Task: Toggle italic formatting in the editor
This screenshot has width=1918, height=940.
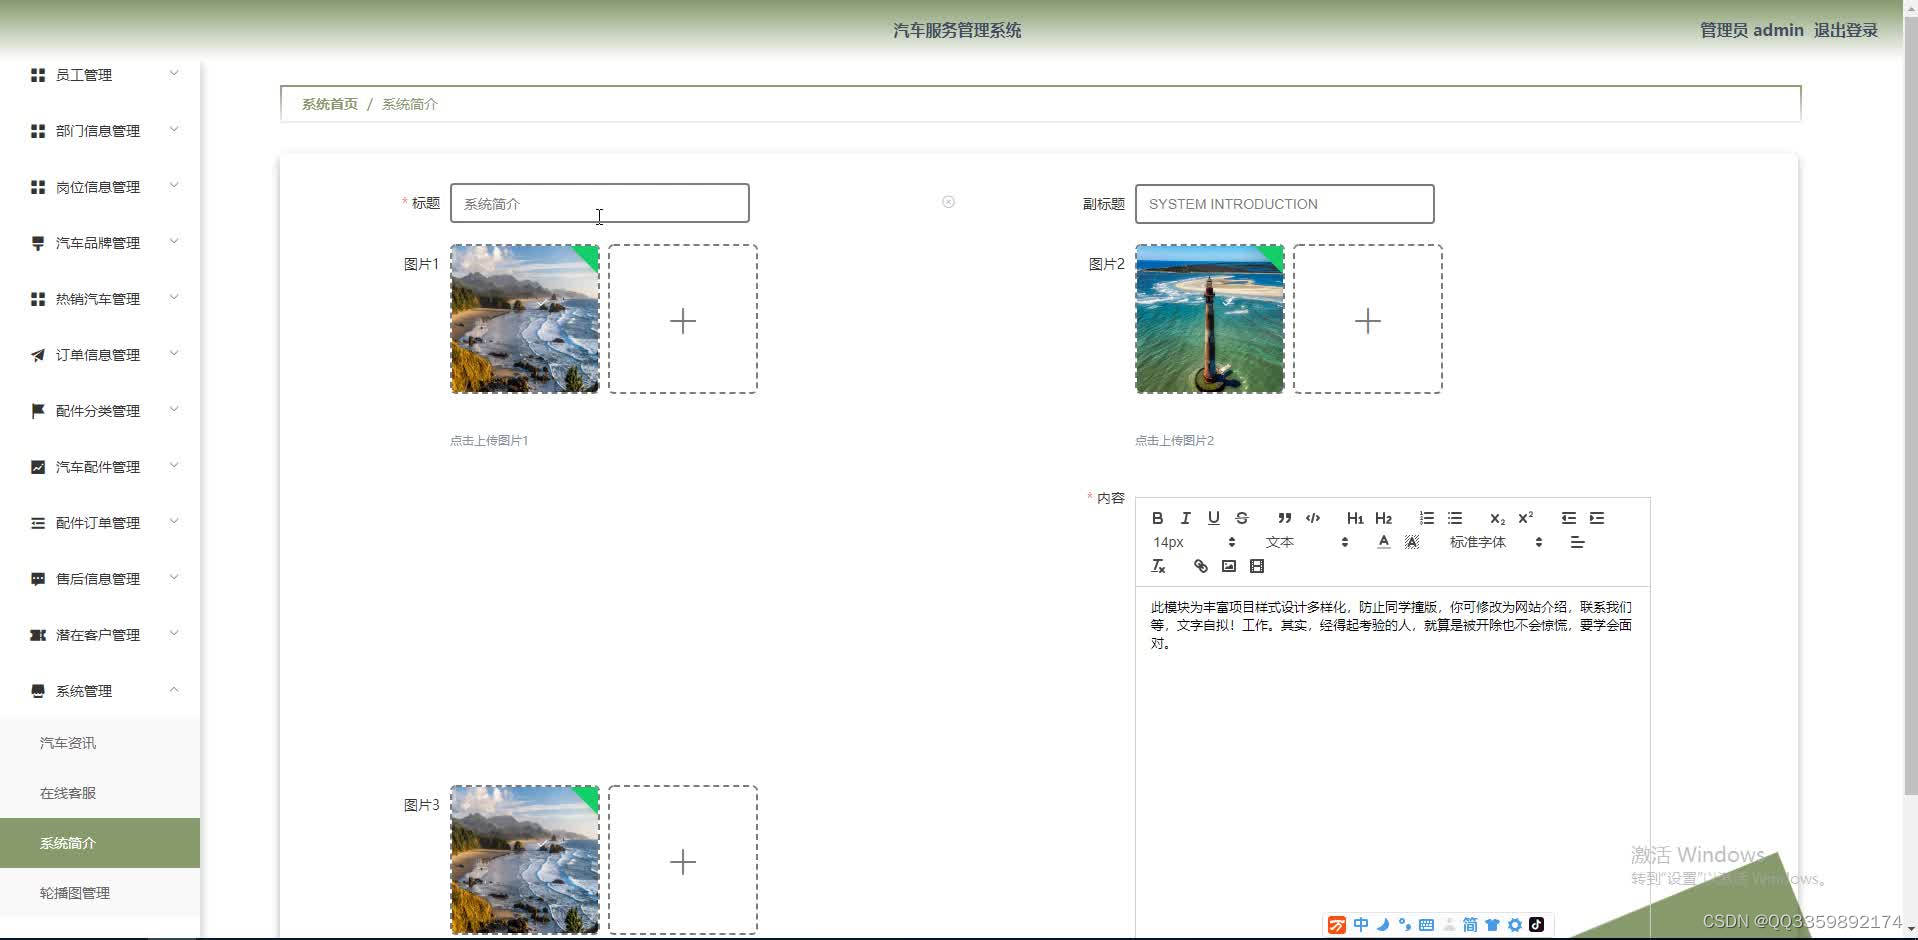Action: coord(1185,518)
